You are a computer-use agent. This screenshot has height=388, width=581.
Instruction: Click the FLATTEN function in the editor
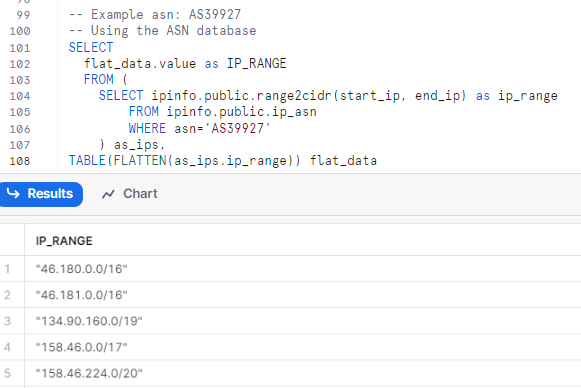tap(140, 160)
